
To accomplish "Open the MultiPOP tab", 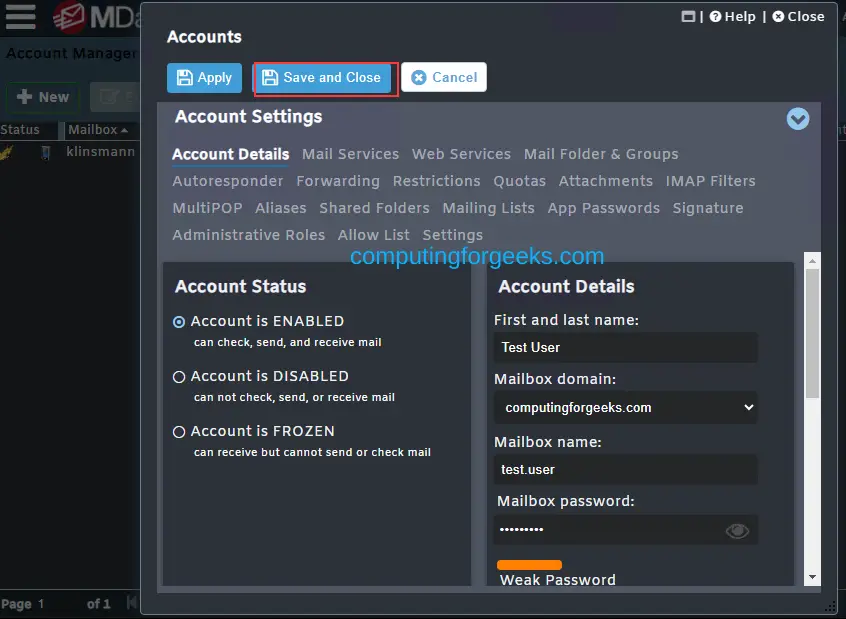I will click(207, 208).
